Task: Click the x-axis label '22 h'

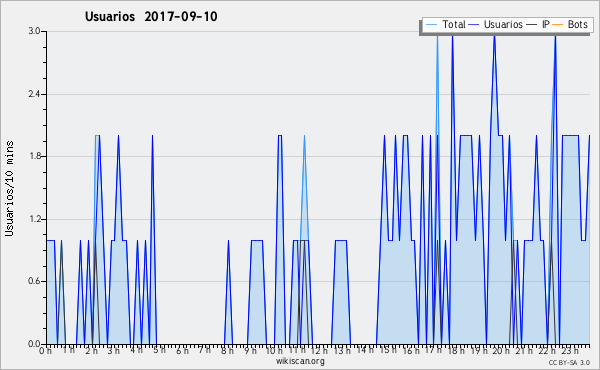Action: pos(546,350)
